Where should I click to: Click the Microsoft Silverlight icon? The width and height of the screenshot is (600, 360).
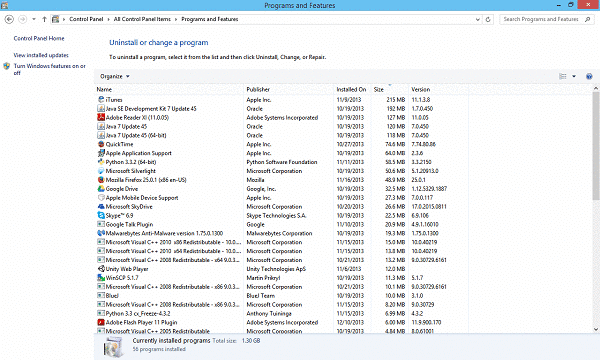101,171
